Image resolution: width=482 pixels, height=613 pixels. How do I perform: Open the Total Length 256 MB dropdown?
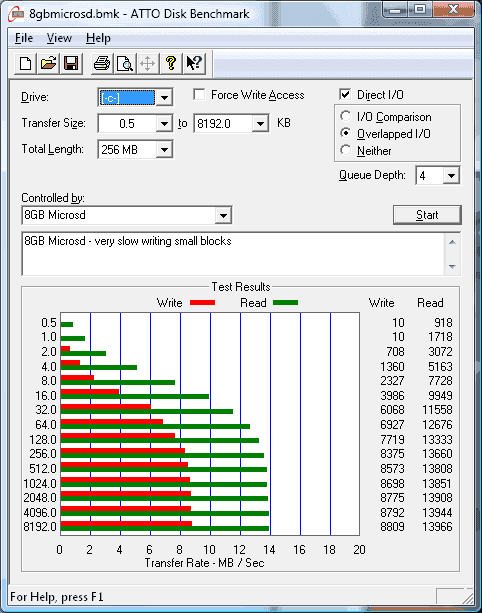165,150
